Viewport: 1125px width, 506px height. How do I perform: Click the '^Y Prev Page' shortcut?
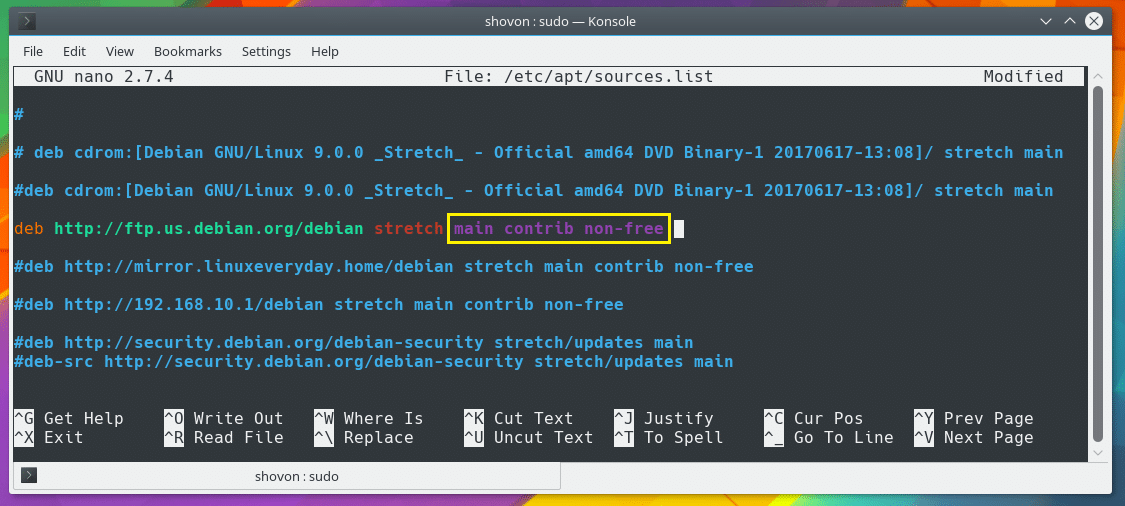tap(974, 418)
